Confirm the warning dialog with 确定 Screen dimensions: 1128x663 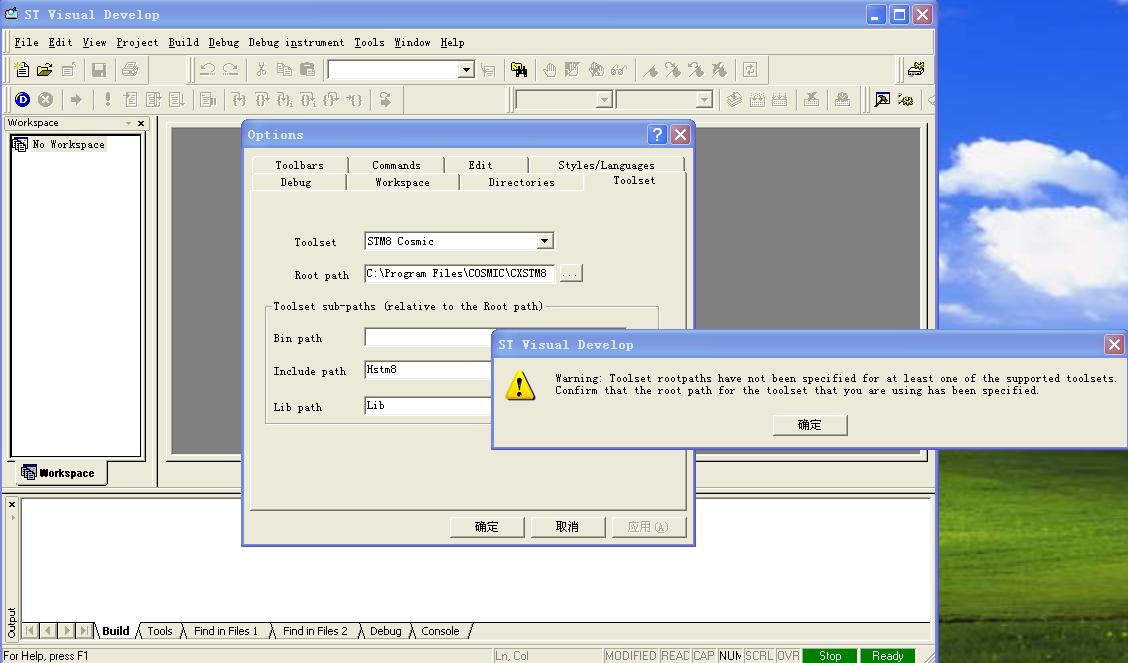coord(810,424)
